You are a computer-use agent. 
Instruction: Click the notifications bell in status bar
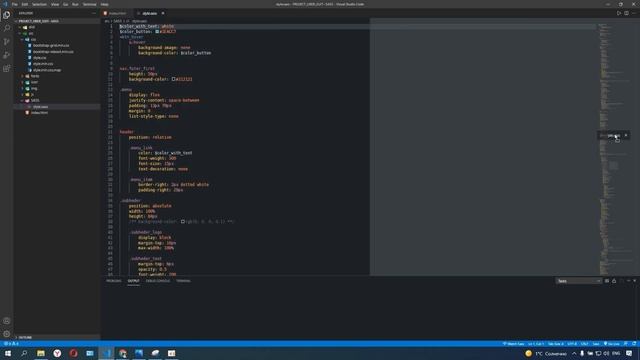pyautogui.click(x=634, y=344)
